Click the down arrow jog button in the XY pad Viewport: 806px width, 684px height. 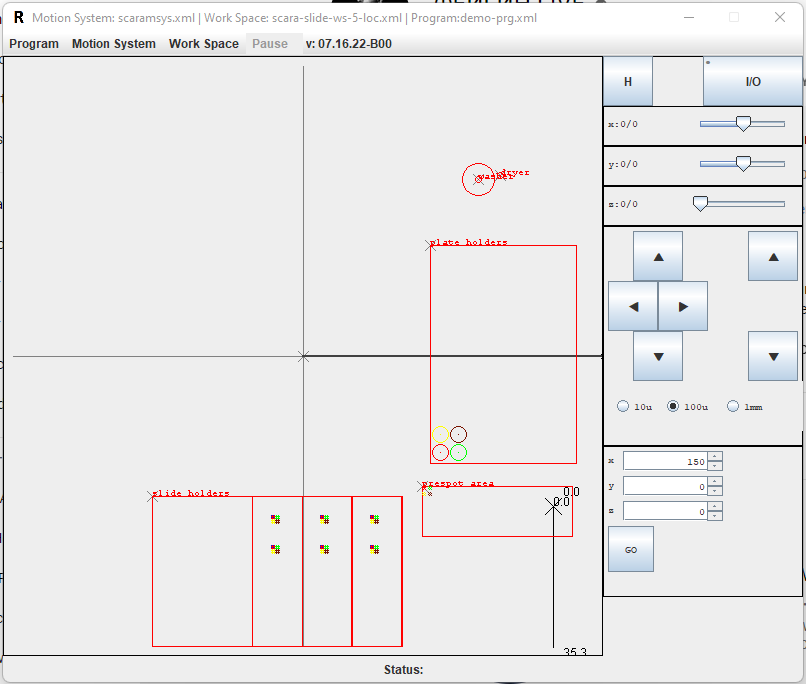[x=658, y=356]
